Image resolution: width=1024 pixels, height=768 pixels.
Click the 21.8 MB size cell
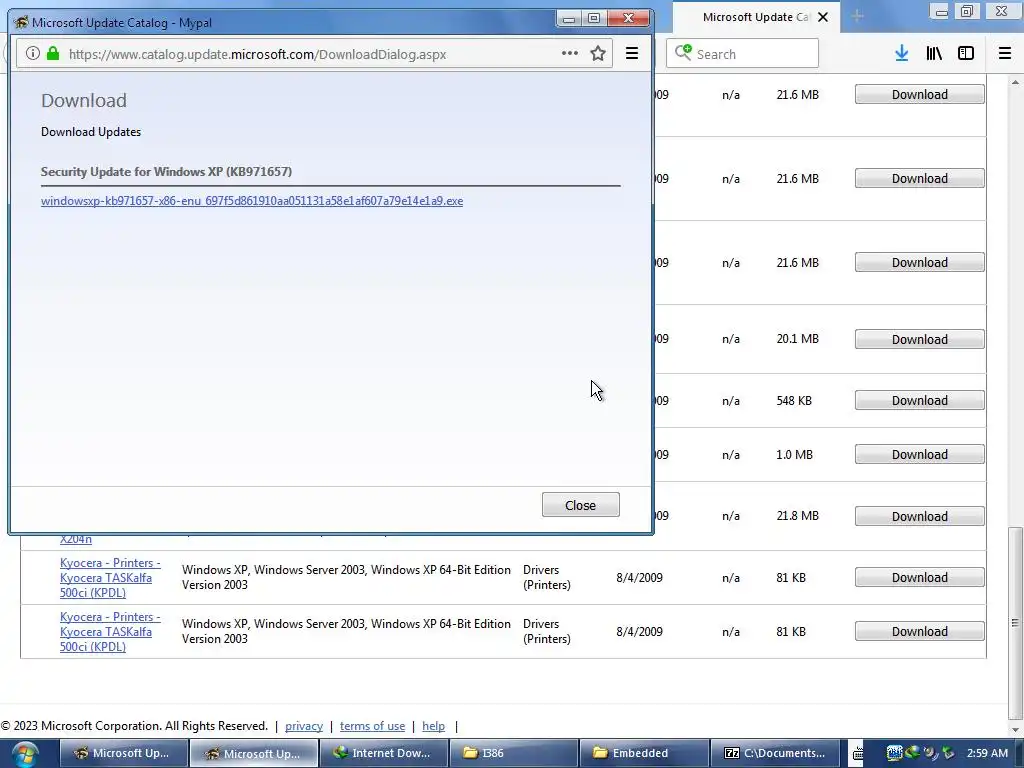point(797,516)
